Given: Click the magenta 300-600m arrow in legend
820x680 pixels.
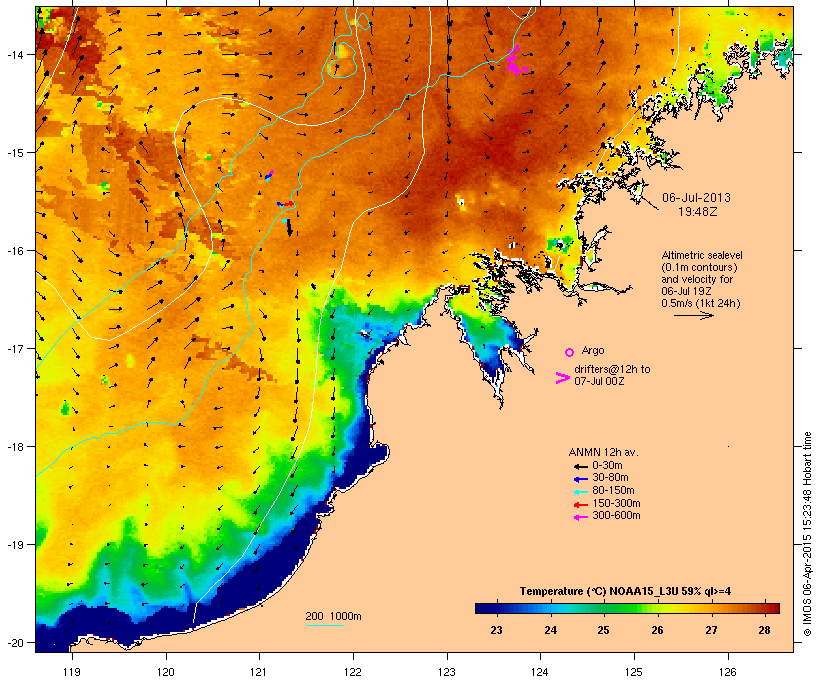Looking at the screenshot, I should [580, 517].
